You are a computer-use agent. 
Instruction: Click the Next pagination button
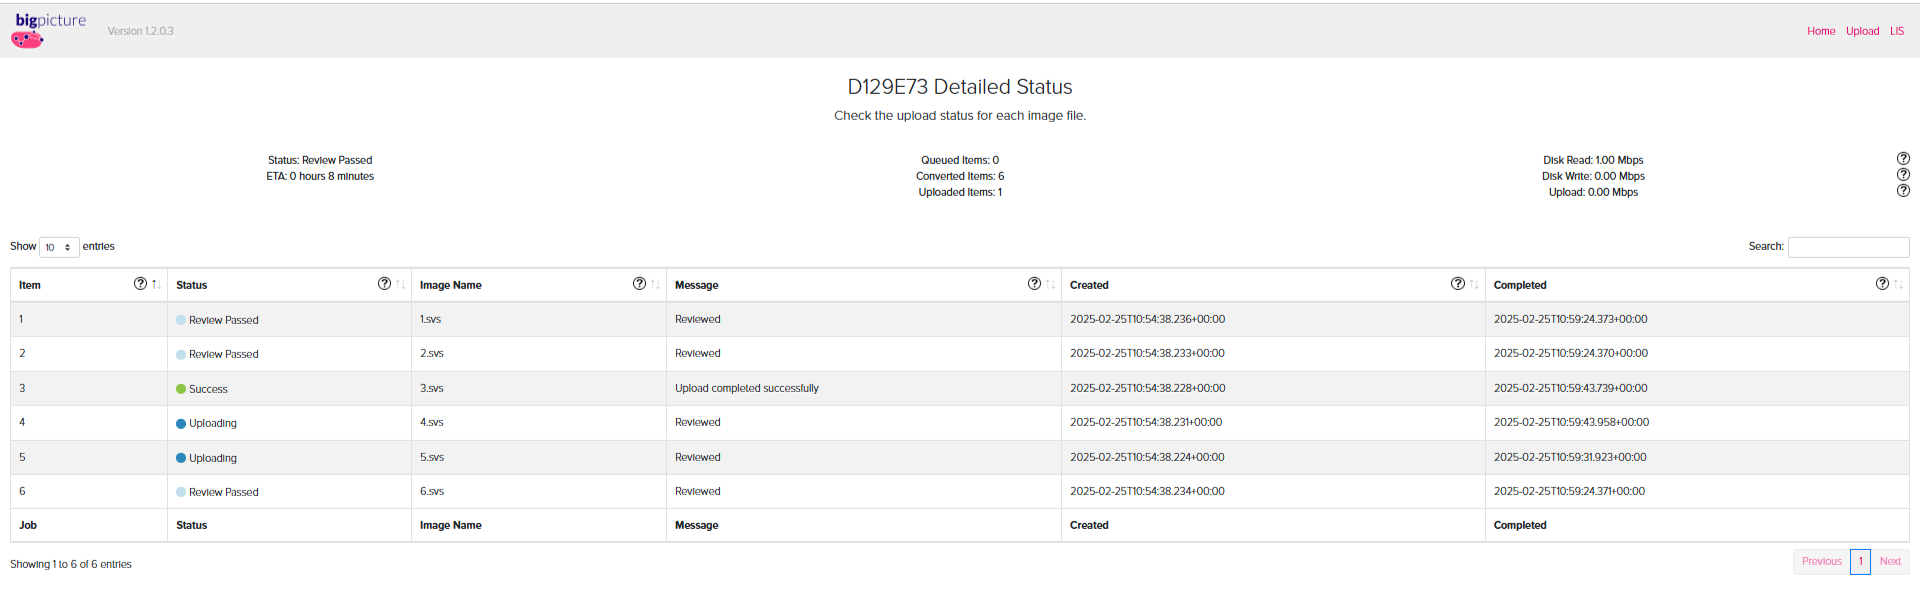click(1890, 561)
